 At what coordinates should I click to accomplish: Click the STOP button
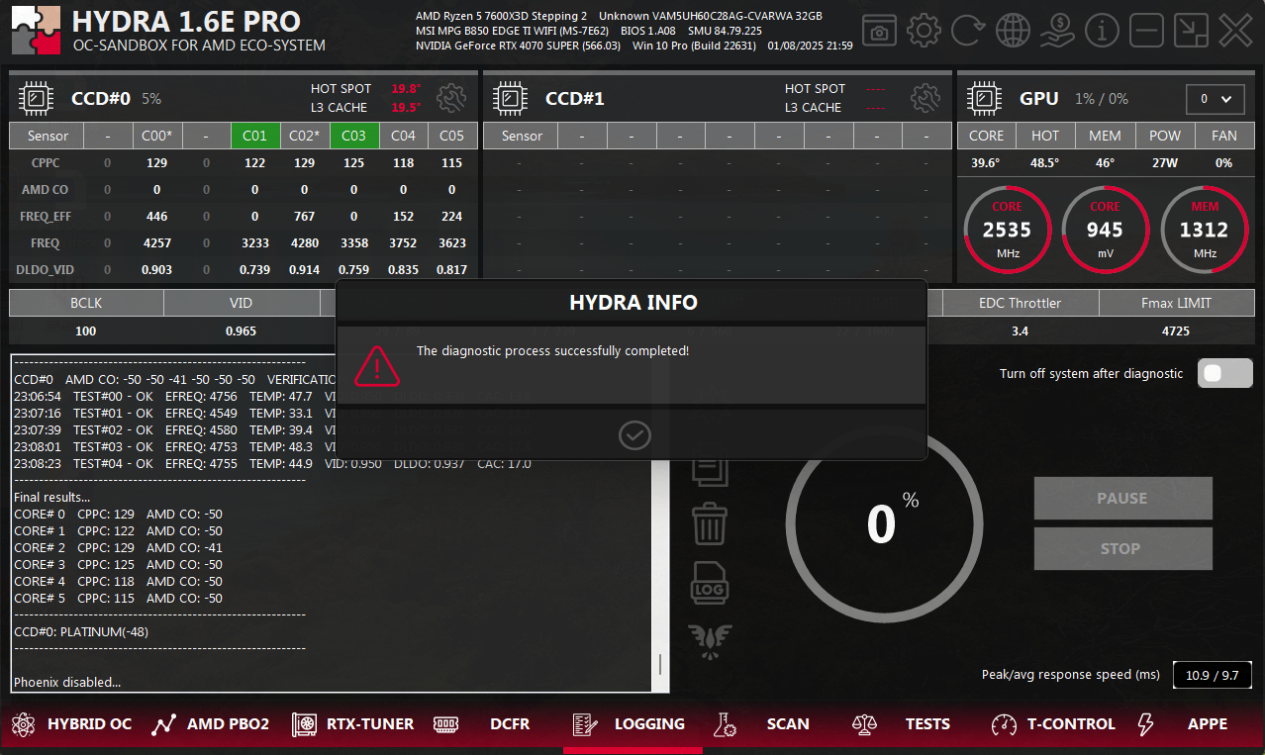coord(1123,548)
